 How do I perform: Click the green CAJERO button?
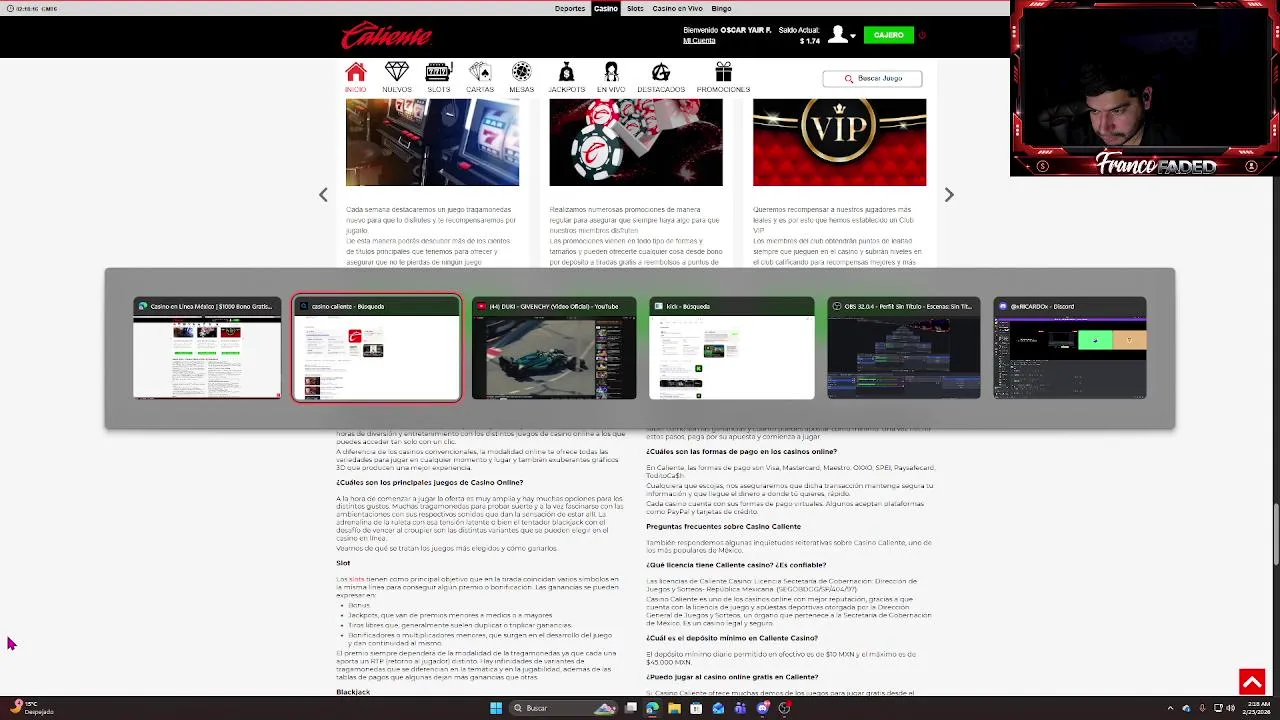pos(888,35)
